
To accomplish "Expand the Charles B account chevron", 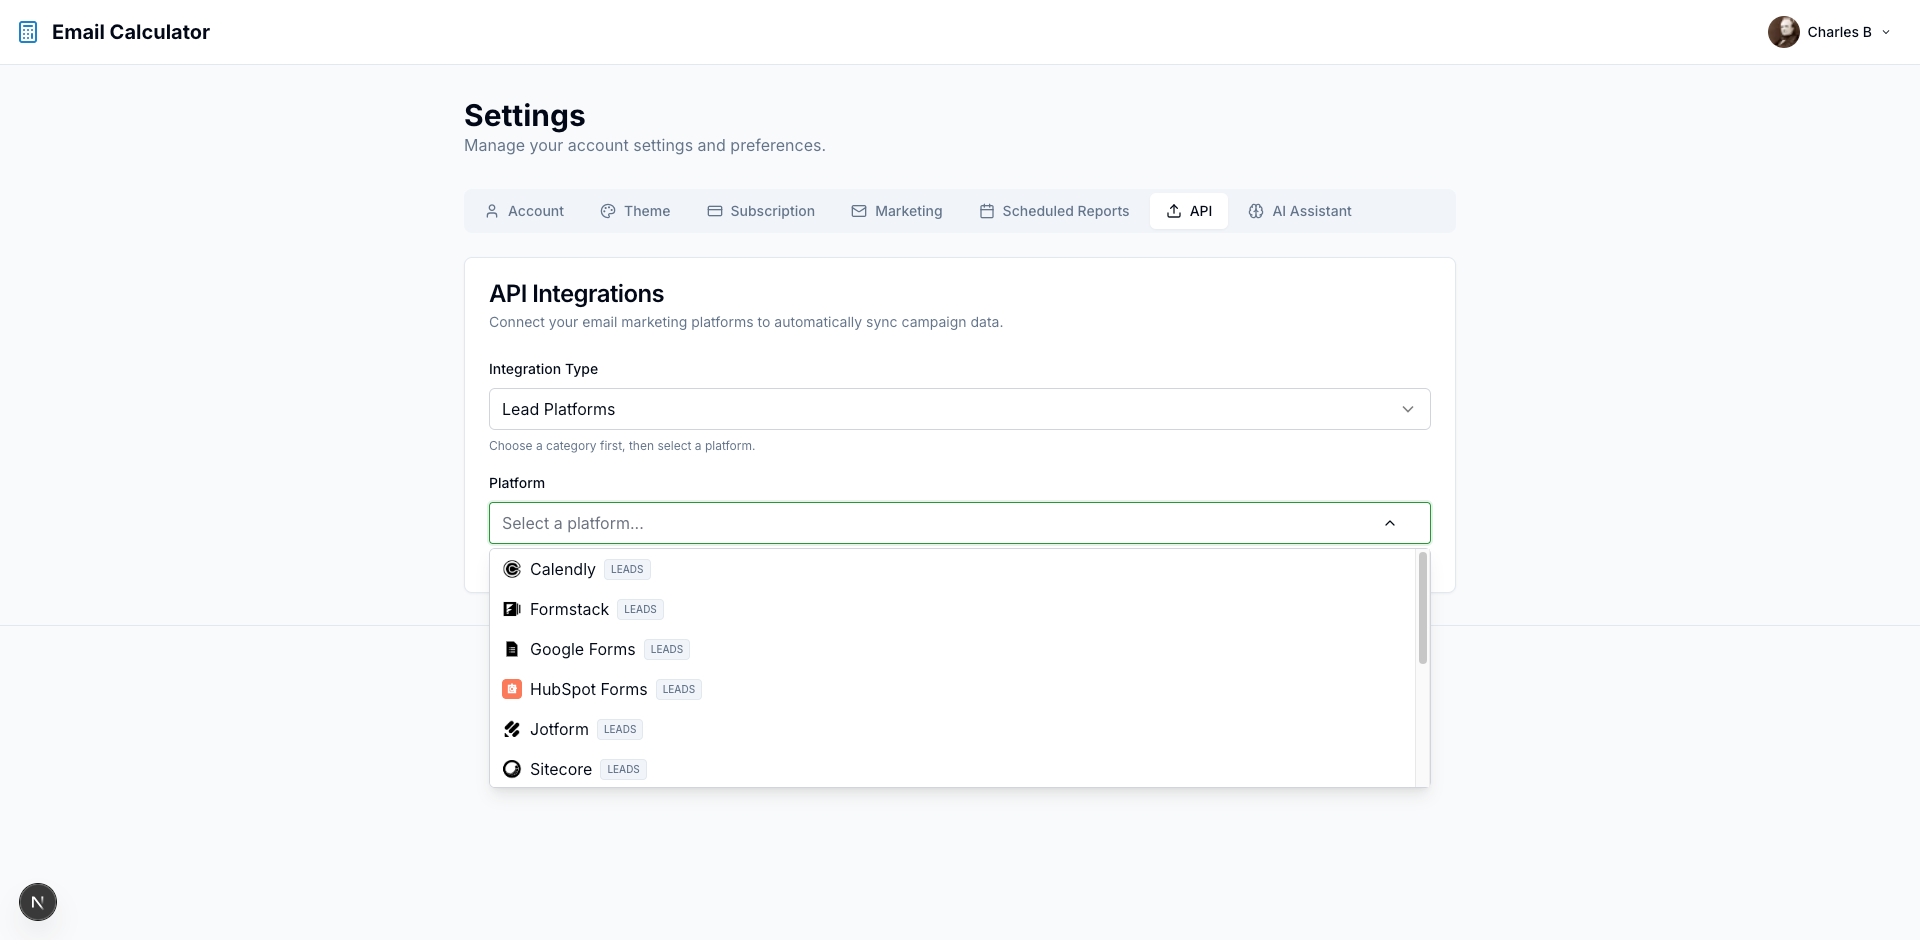I will [1886, 32].
